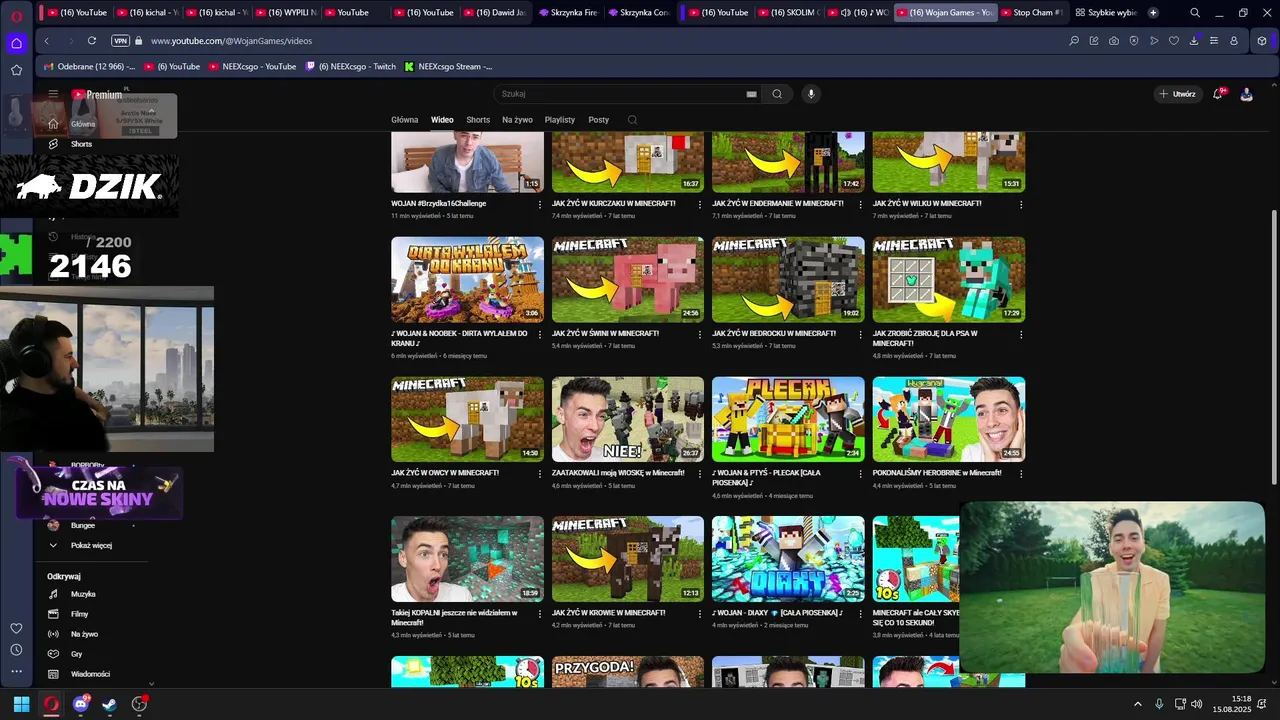
Task: Open the extensions cube icon
Action: tap(1262, 41)
